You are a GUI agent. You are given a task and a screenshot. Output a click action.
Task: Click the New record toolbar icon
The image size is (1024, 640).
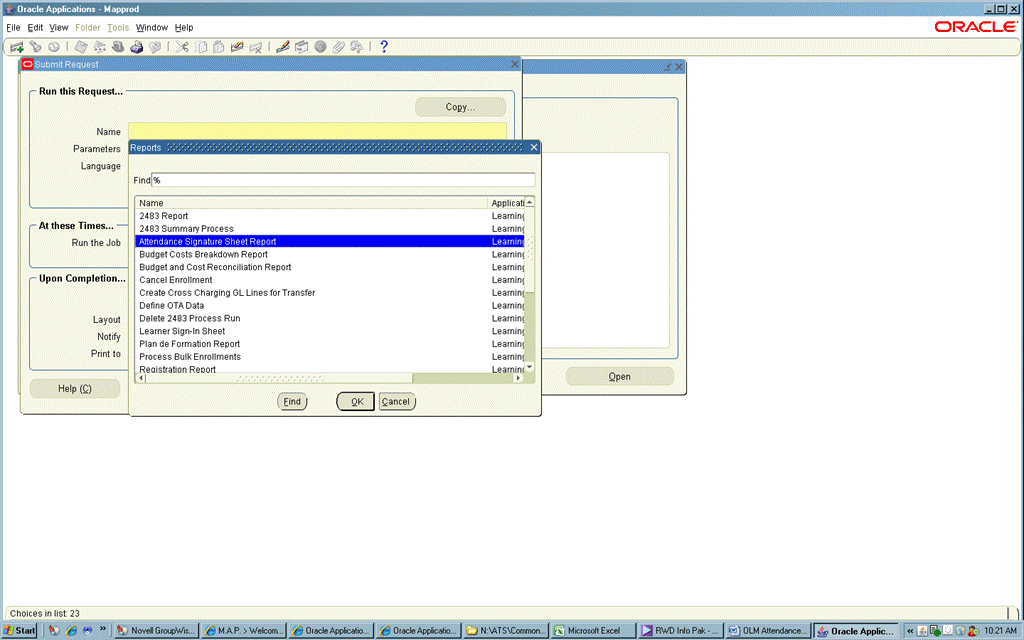click(17, 47)
